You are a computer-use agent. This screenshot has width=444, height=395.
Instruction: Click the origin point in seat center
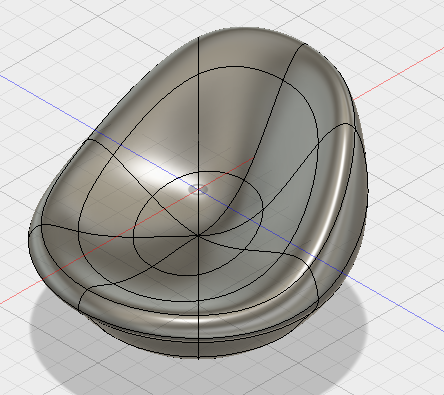[199, 189]
